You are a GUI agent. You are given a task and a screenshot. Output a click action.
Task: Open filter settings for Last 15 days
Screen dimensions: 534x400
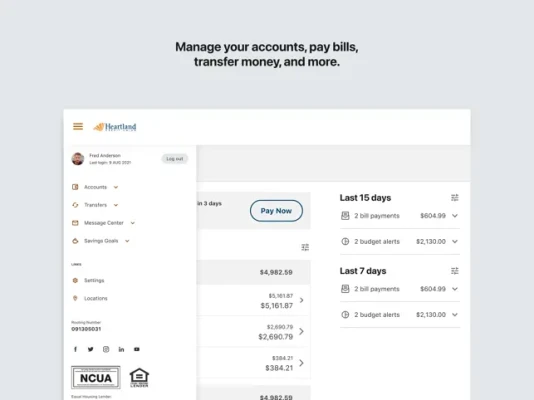pos(455,198)
